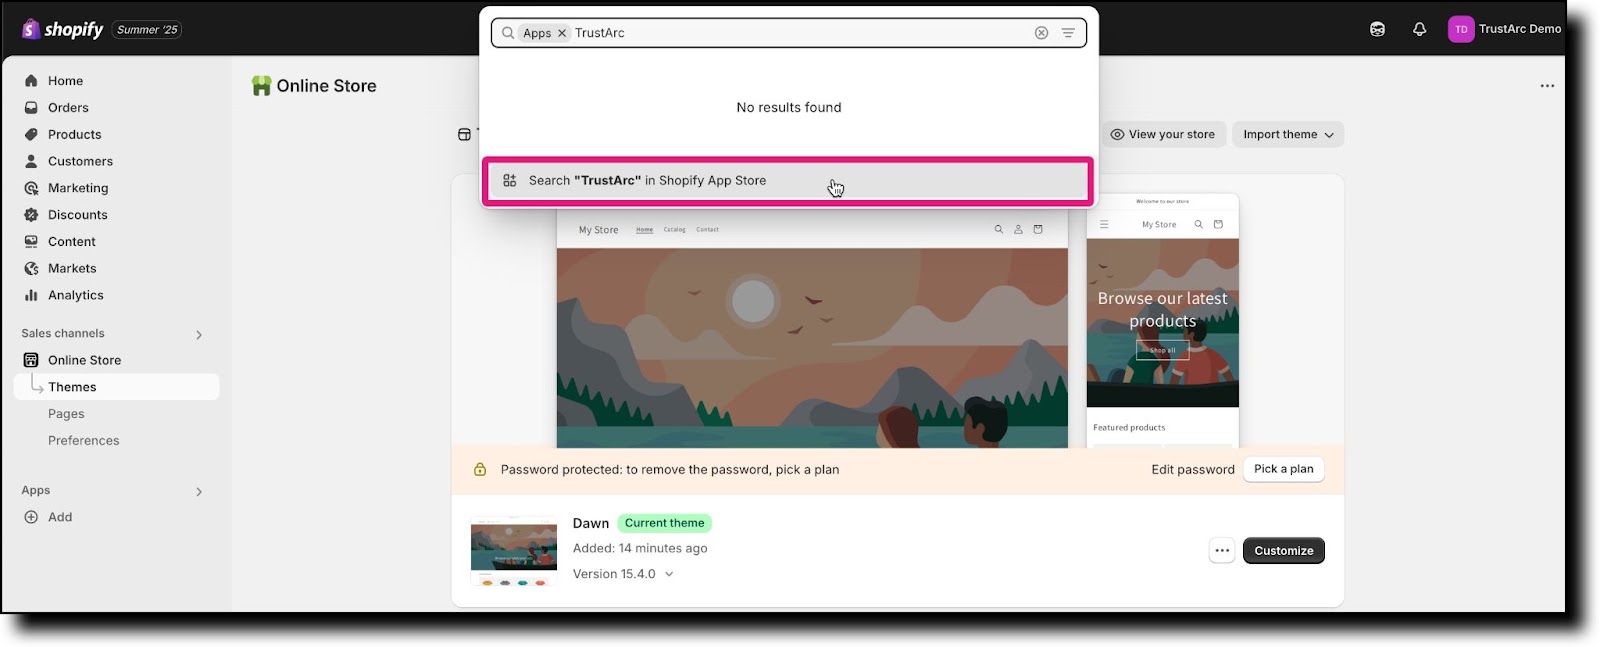This screenshot has height=647, width=1600.
Task: Expand the Apps section chevron
Action: point(199,492)
